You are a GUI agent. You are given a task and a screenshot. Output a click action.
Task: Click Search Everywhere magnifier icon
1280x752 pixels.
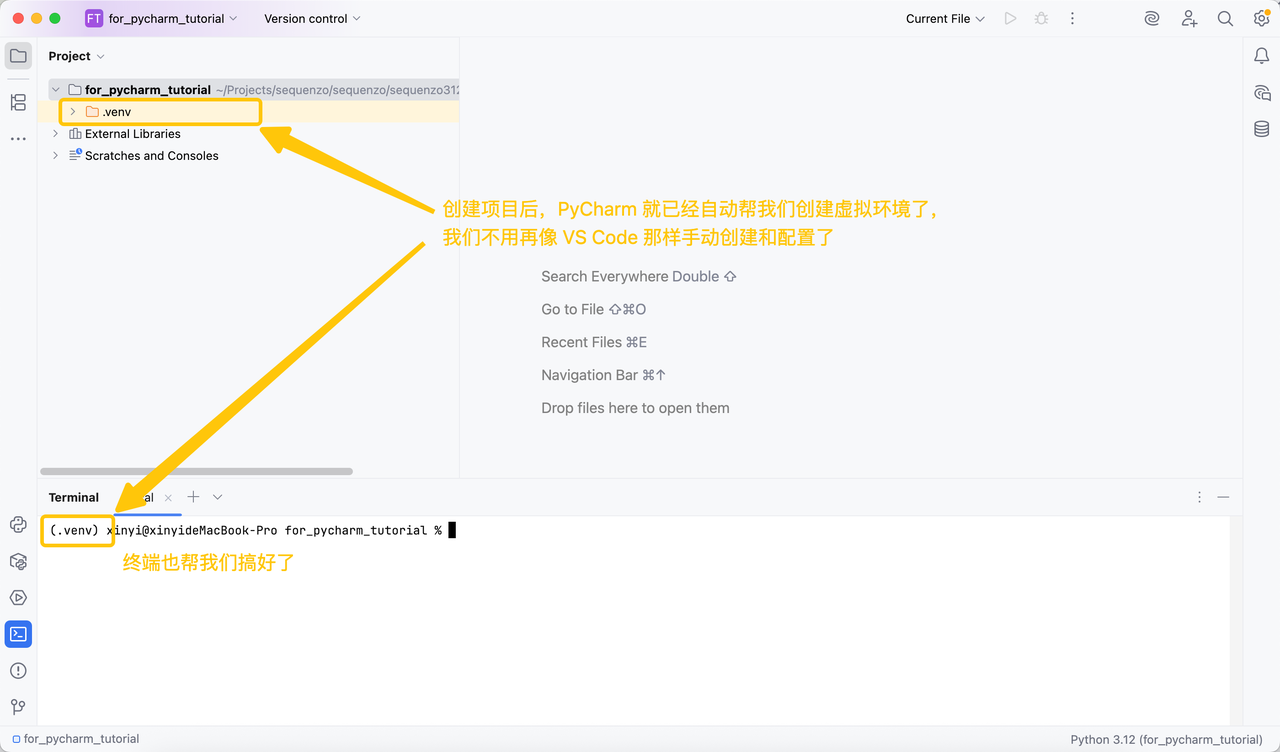pos(1225,19)
